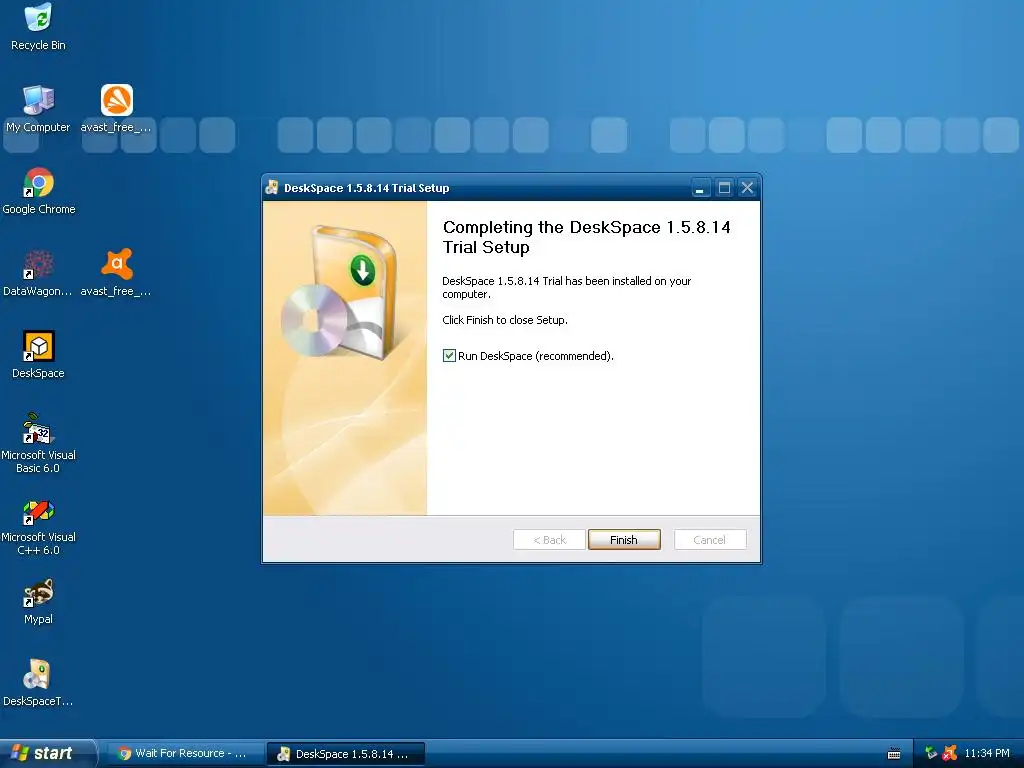The width and height of the screenshot is (1024, 768).
Task: Click the software box and CD artwork
Action: [340, 291]
